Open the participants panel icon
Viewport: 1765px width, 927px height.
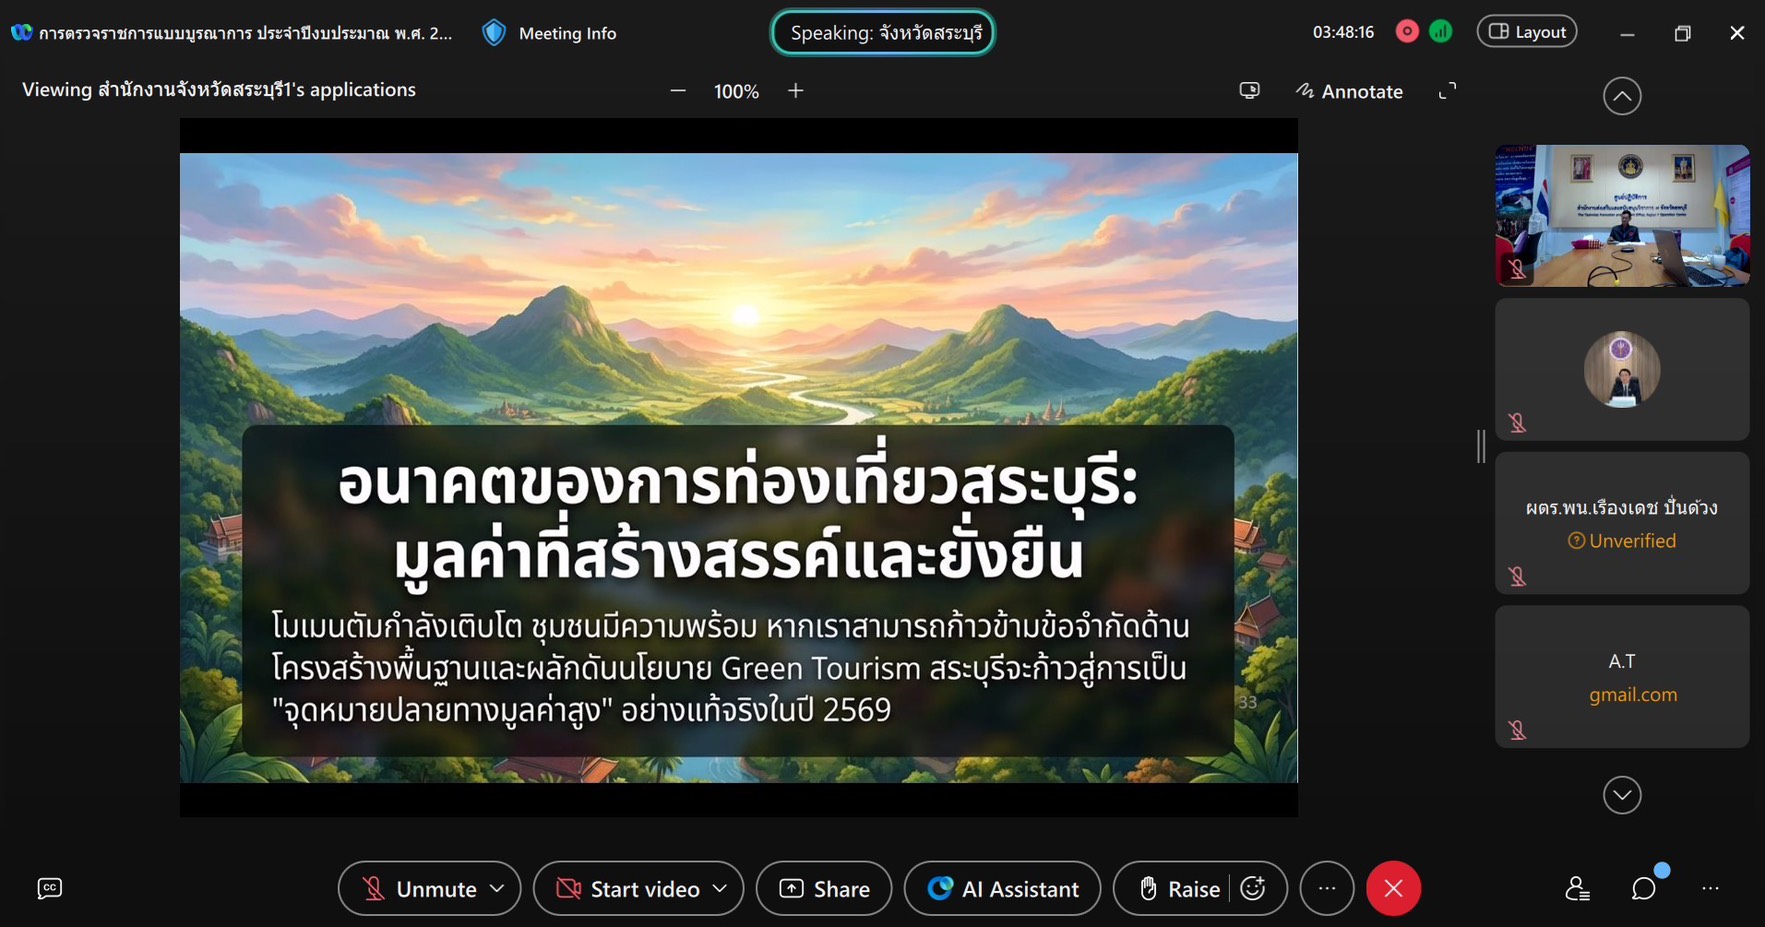[1577, 888]
